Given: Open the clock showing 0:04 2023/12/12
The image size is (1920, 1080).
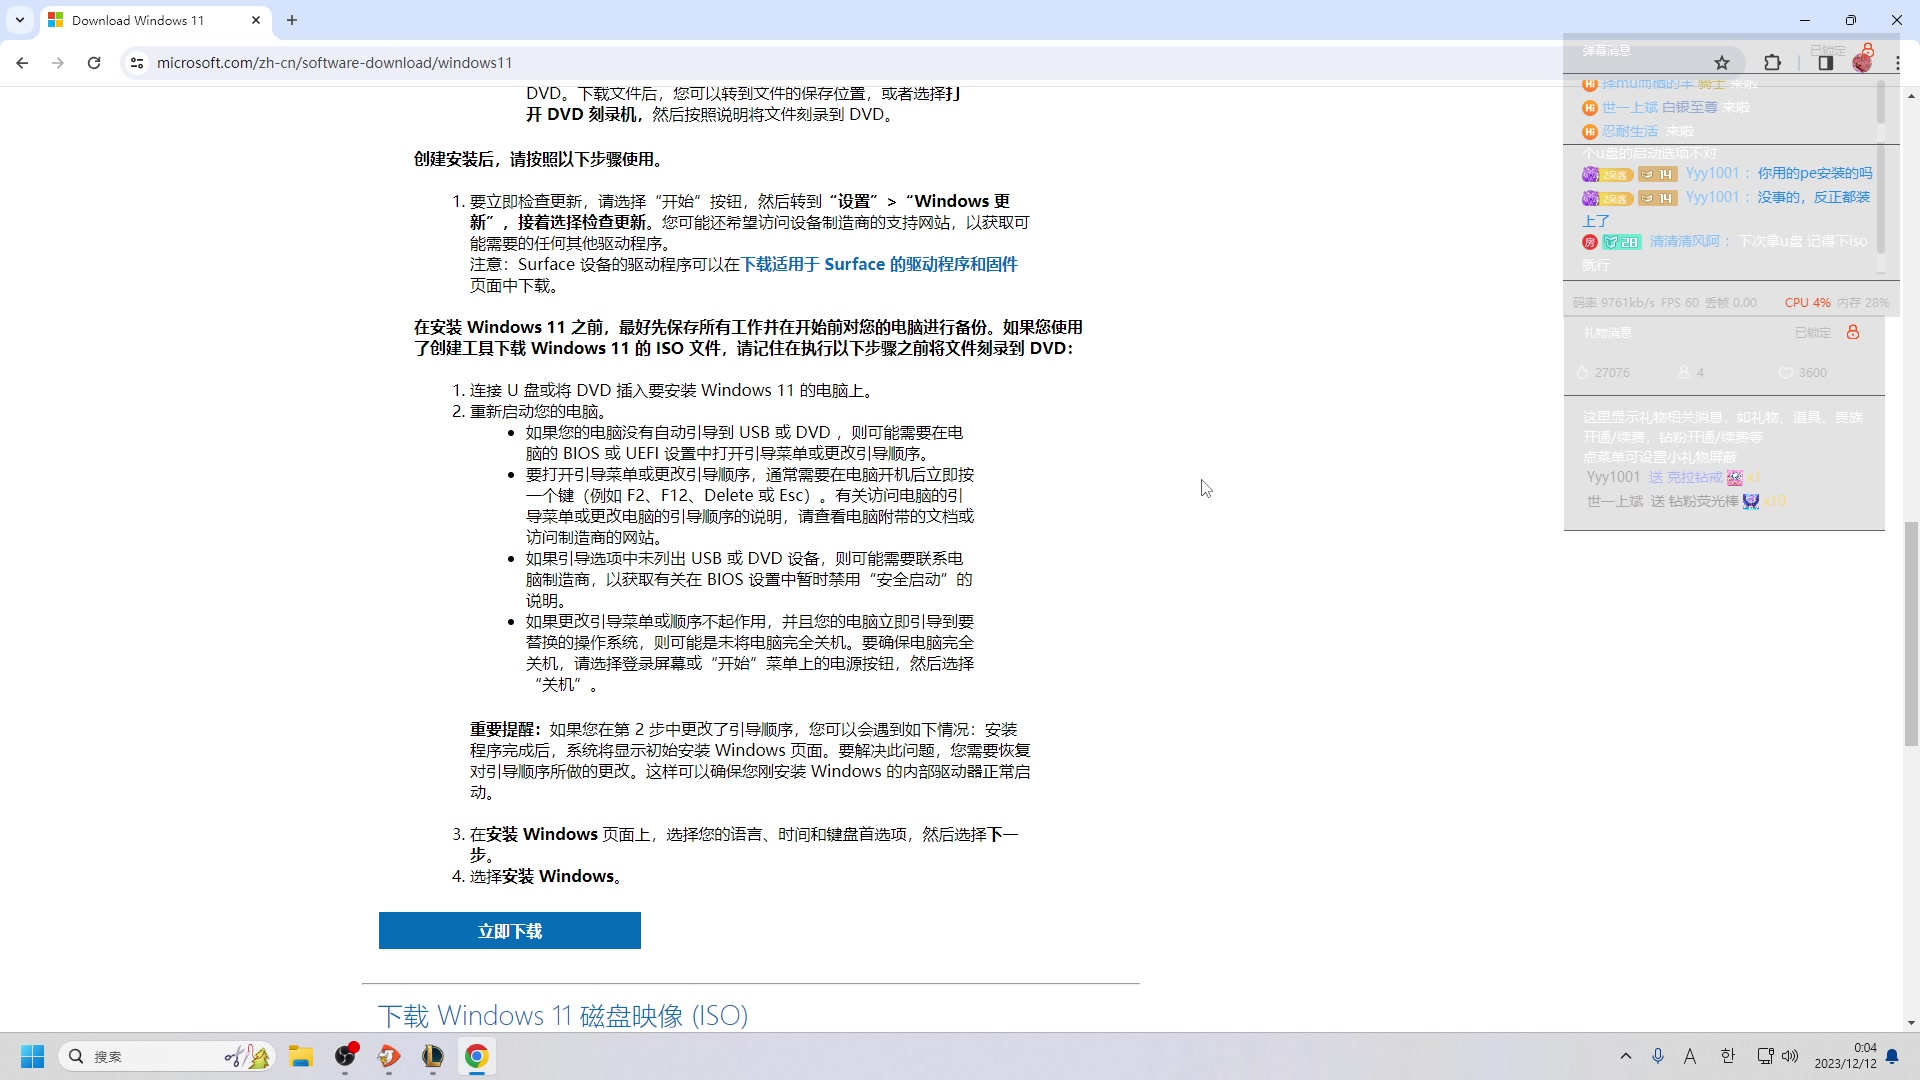Looking at the screenshot, I should pyautogui.click(x=1845, y=1056).
